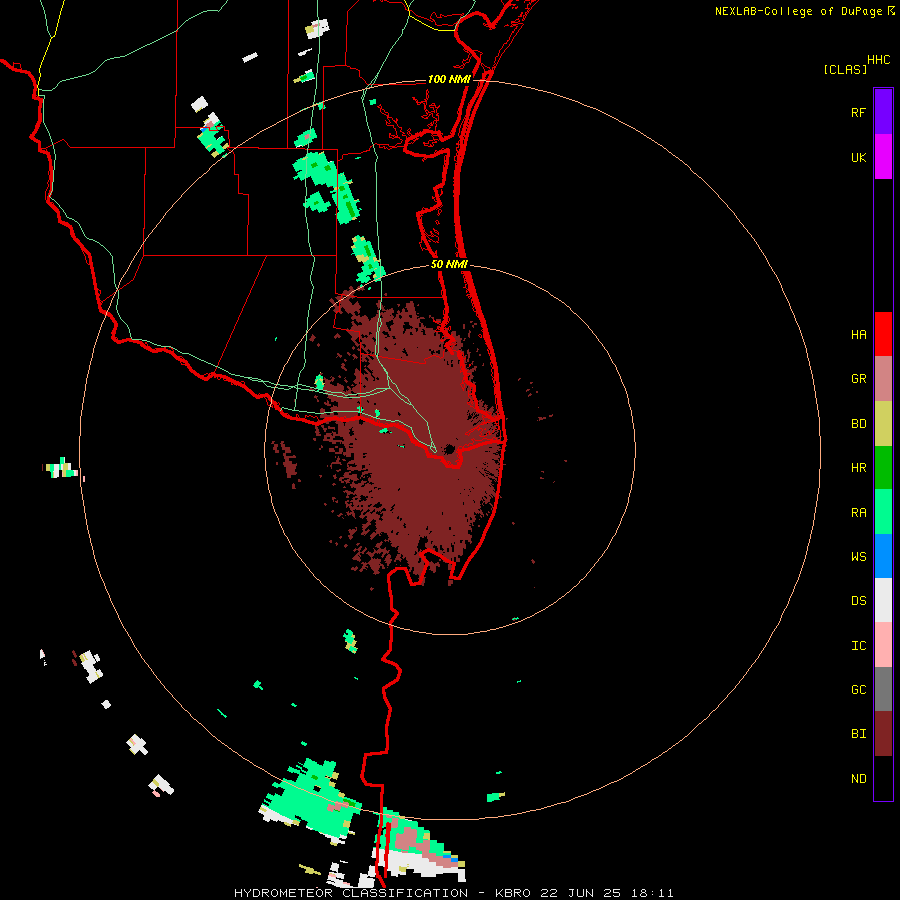900x900 pixels.
Task: Click the GR legend label
Action: pyautogui.click(x=858, y=379)
